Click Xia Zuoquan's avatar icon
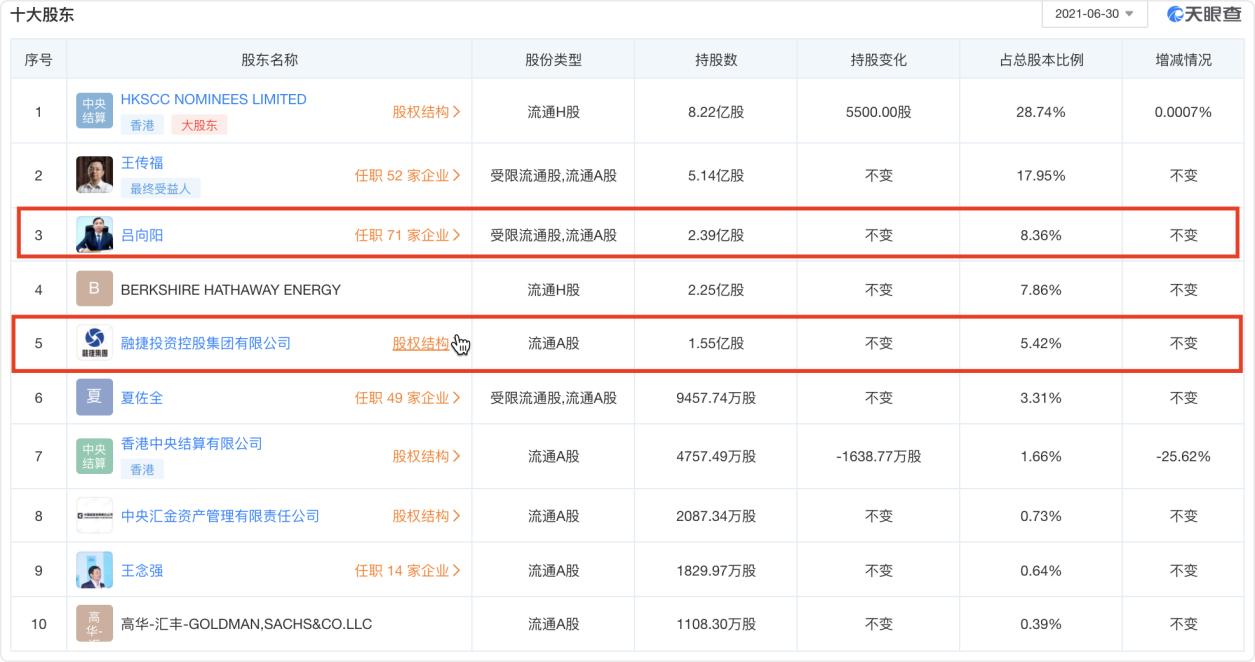 point(93,397)
